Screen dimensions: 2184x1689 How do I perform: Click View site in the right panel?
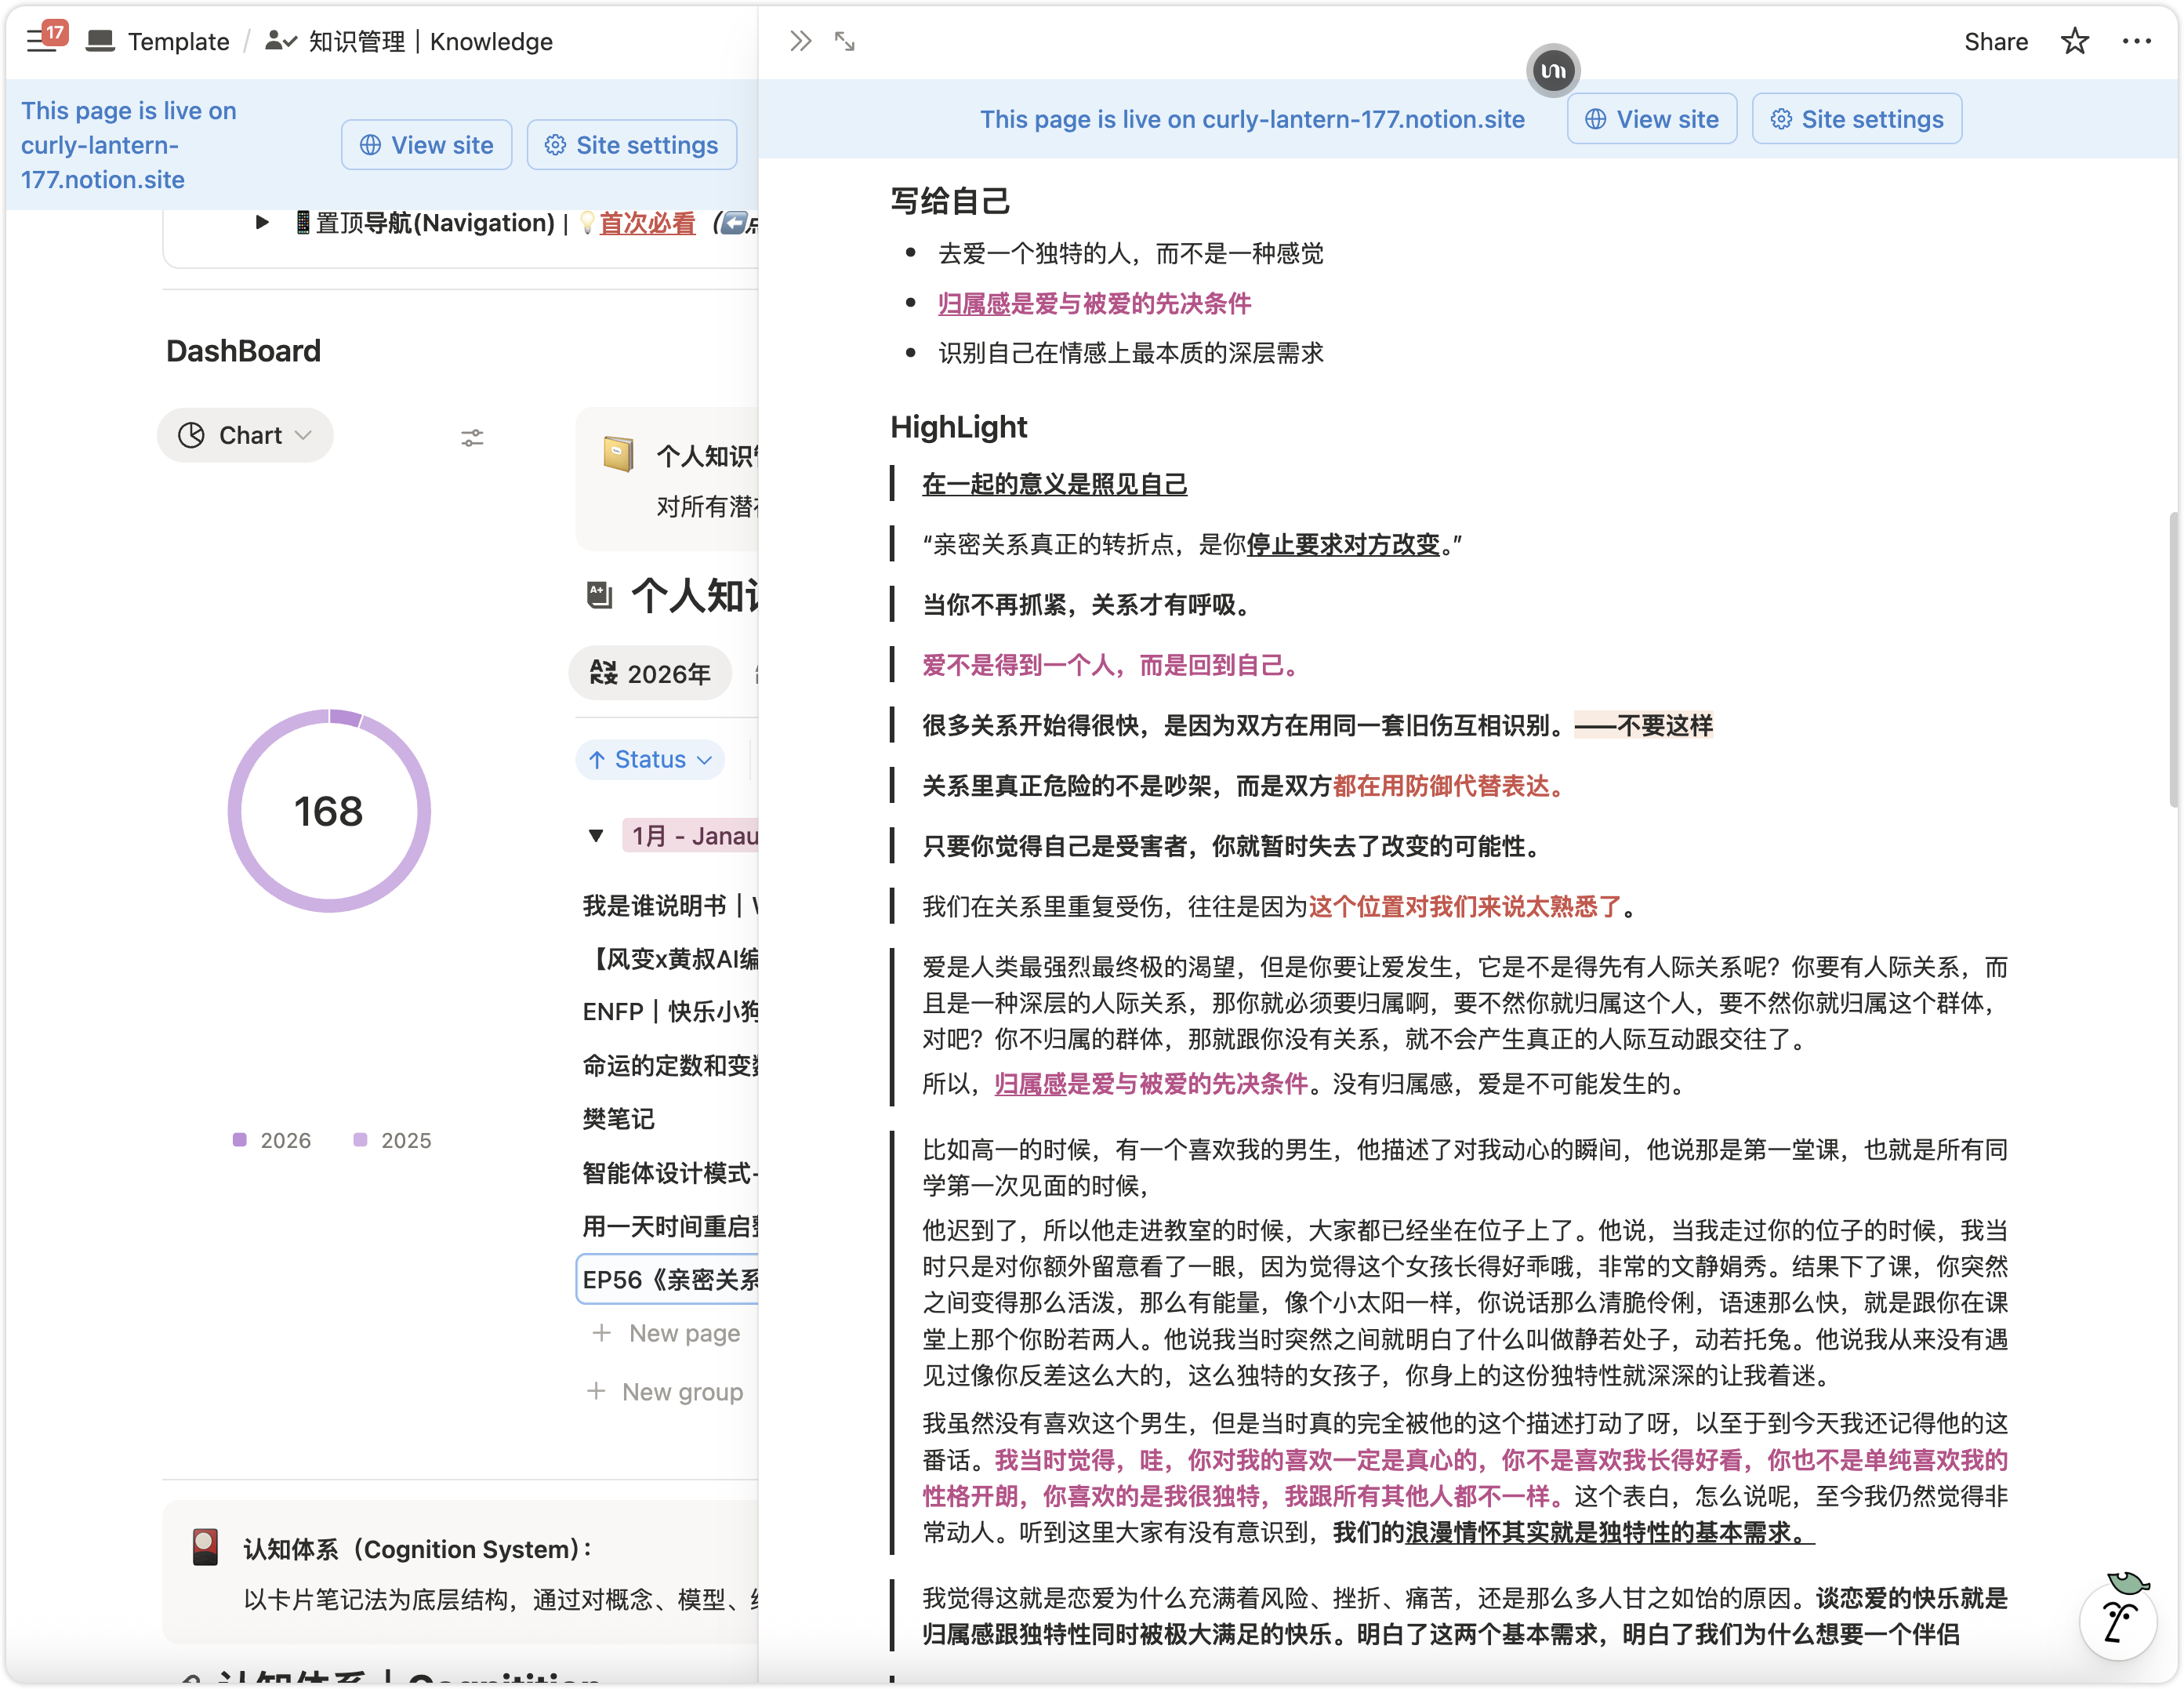coord(1651,119)
